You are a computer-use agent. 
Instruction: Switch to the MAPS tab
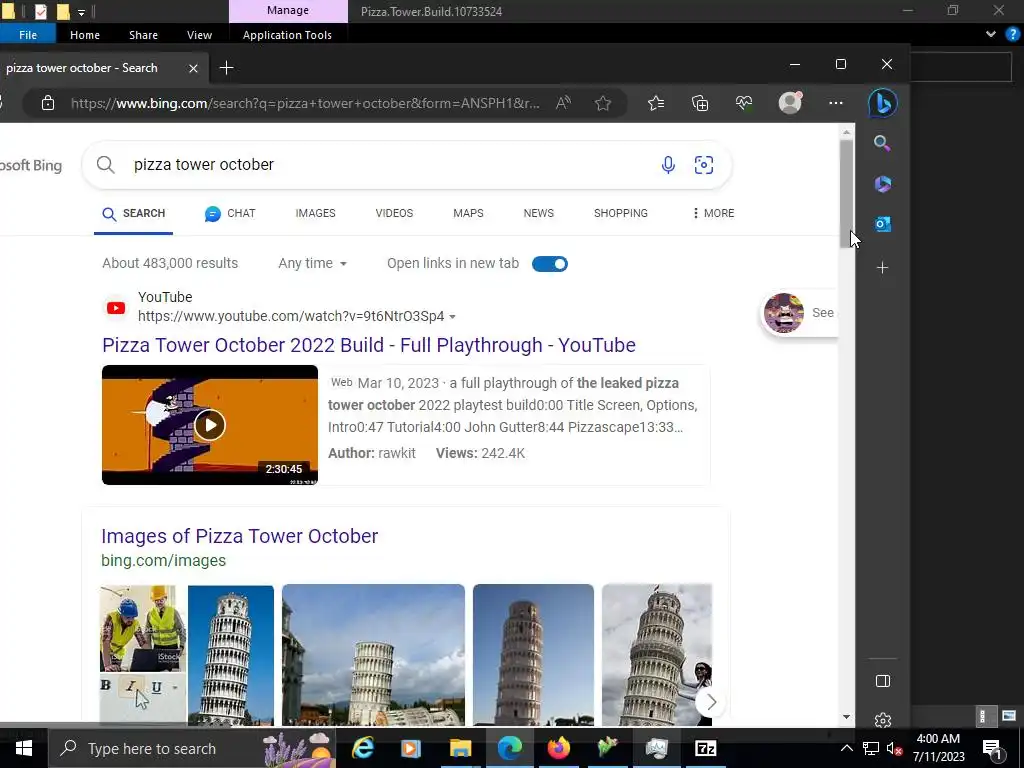468,213
